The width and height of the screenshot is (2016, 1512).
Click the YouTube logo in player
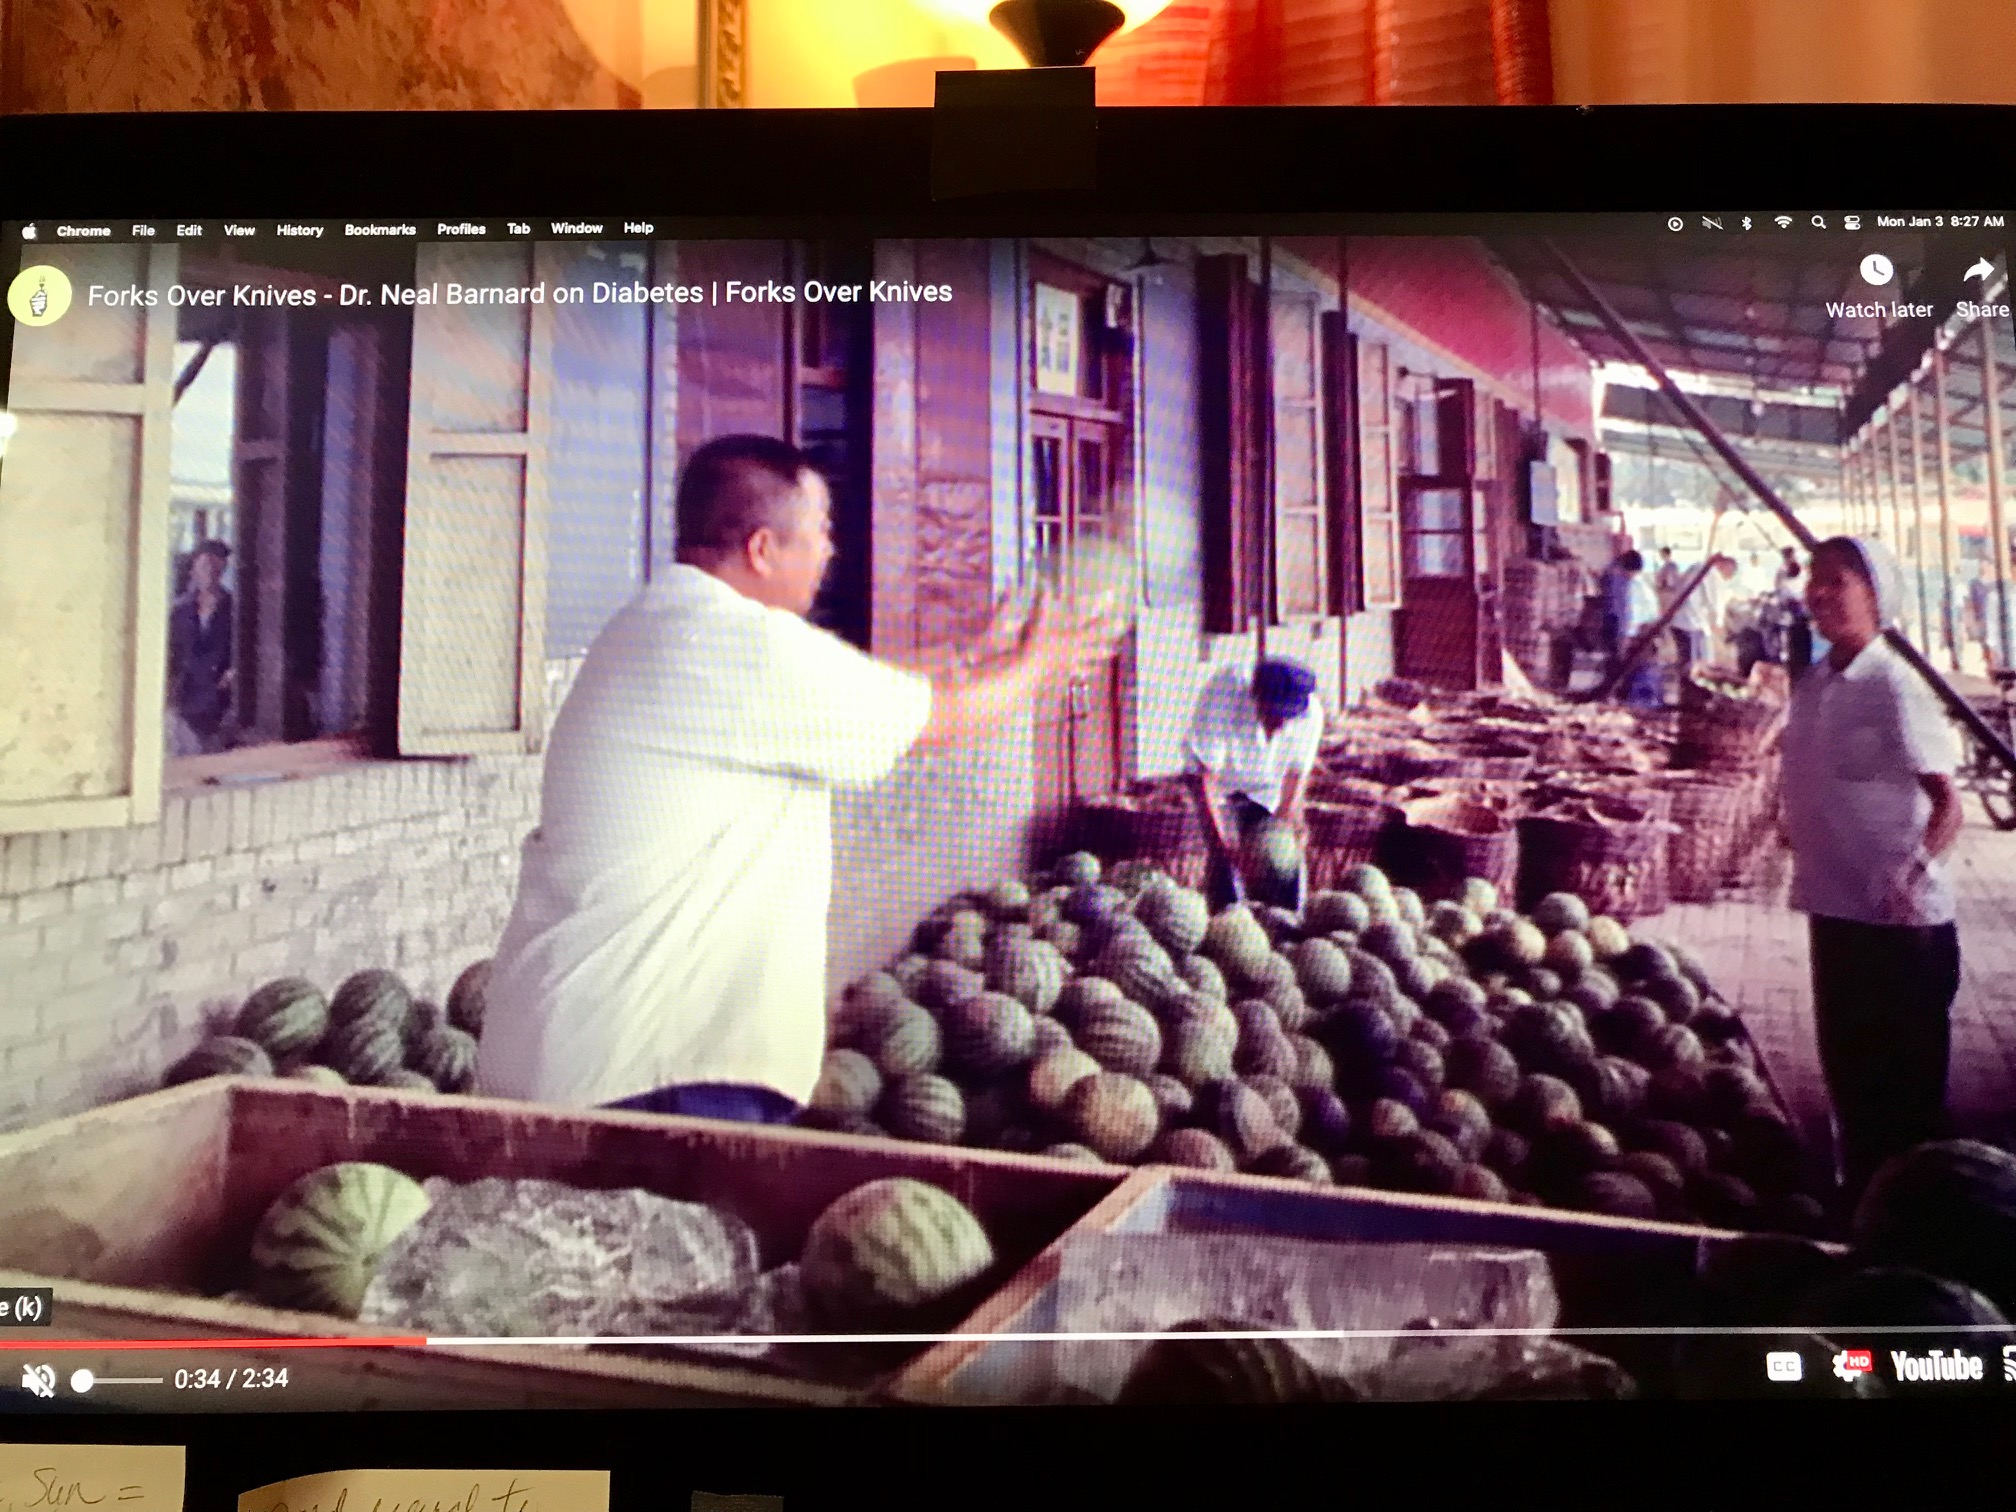coord(1935,1366)
